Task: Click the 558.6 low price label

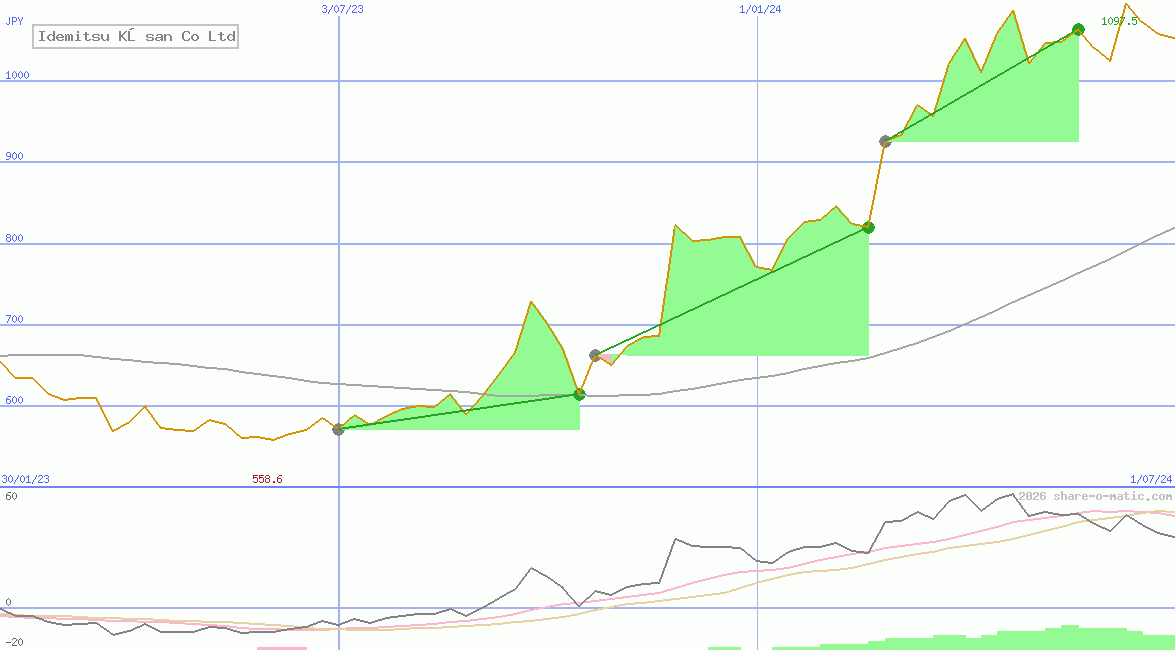Action: pyautogui.click(x=267, y=479)
